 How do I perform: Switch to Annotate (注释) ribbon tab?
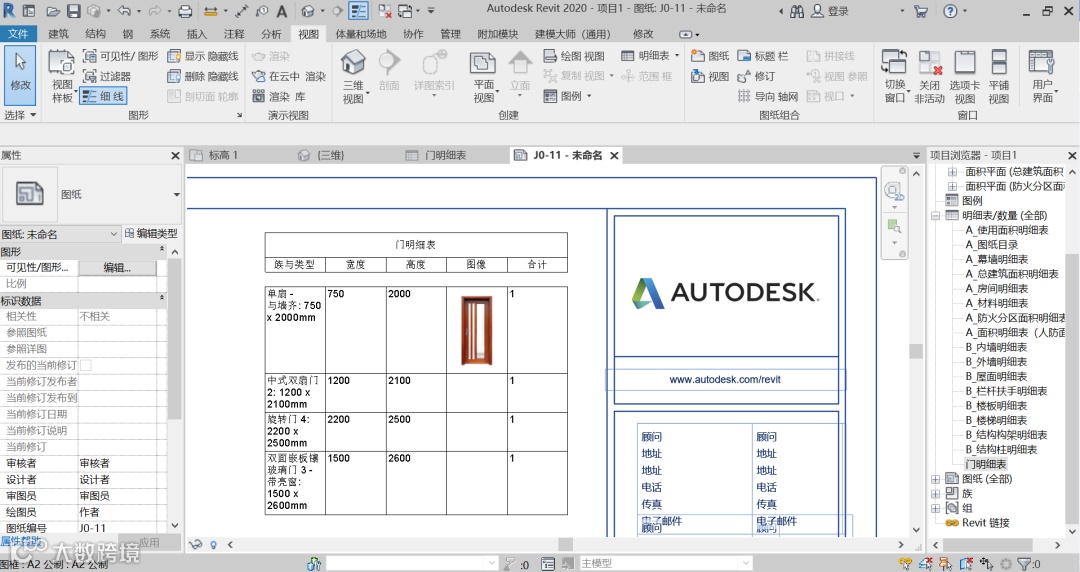tap(234, 34)
